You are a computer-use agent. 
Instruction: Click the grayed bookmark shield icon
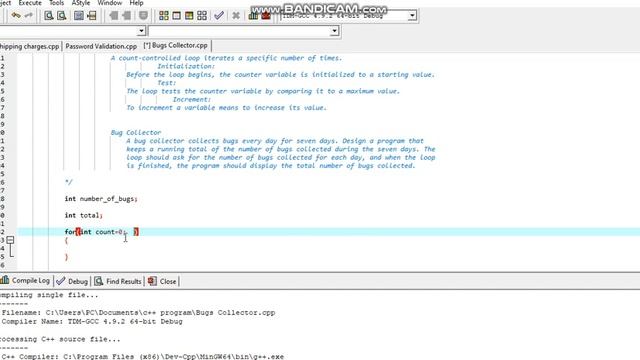[143, 16]
